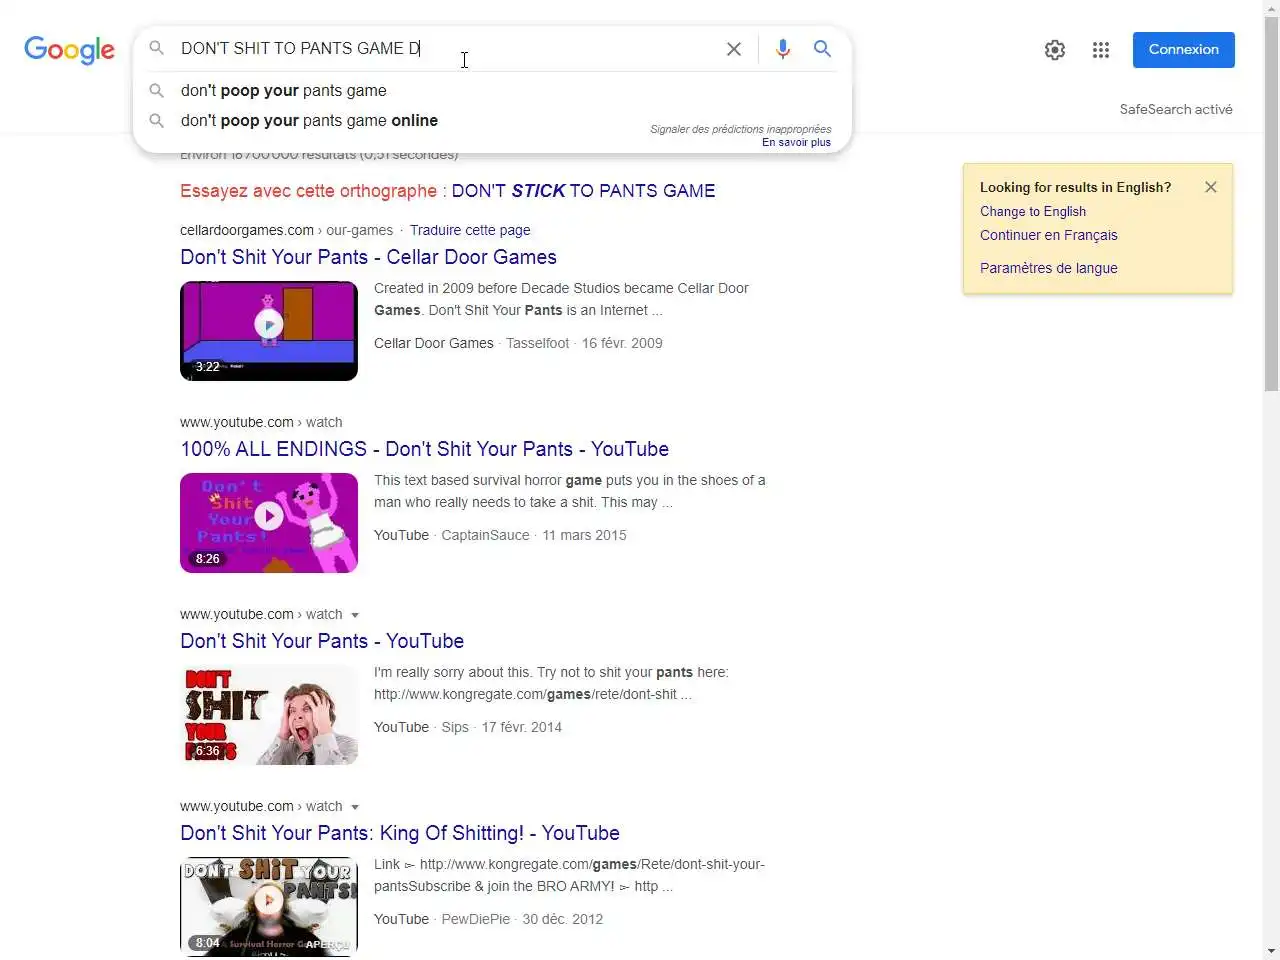Screen dimensions: 1280x960
Task: Play the PewDiePie video thumbnail
Action: point(269,907)
